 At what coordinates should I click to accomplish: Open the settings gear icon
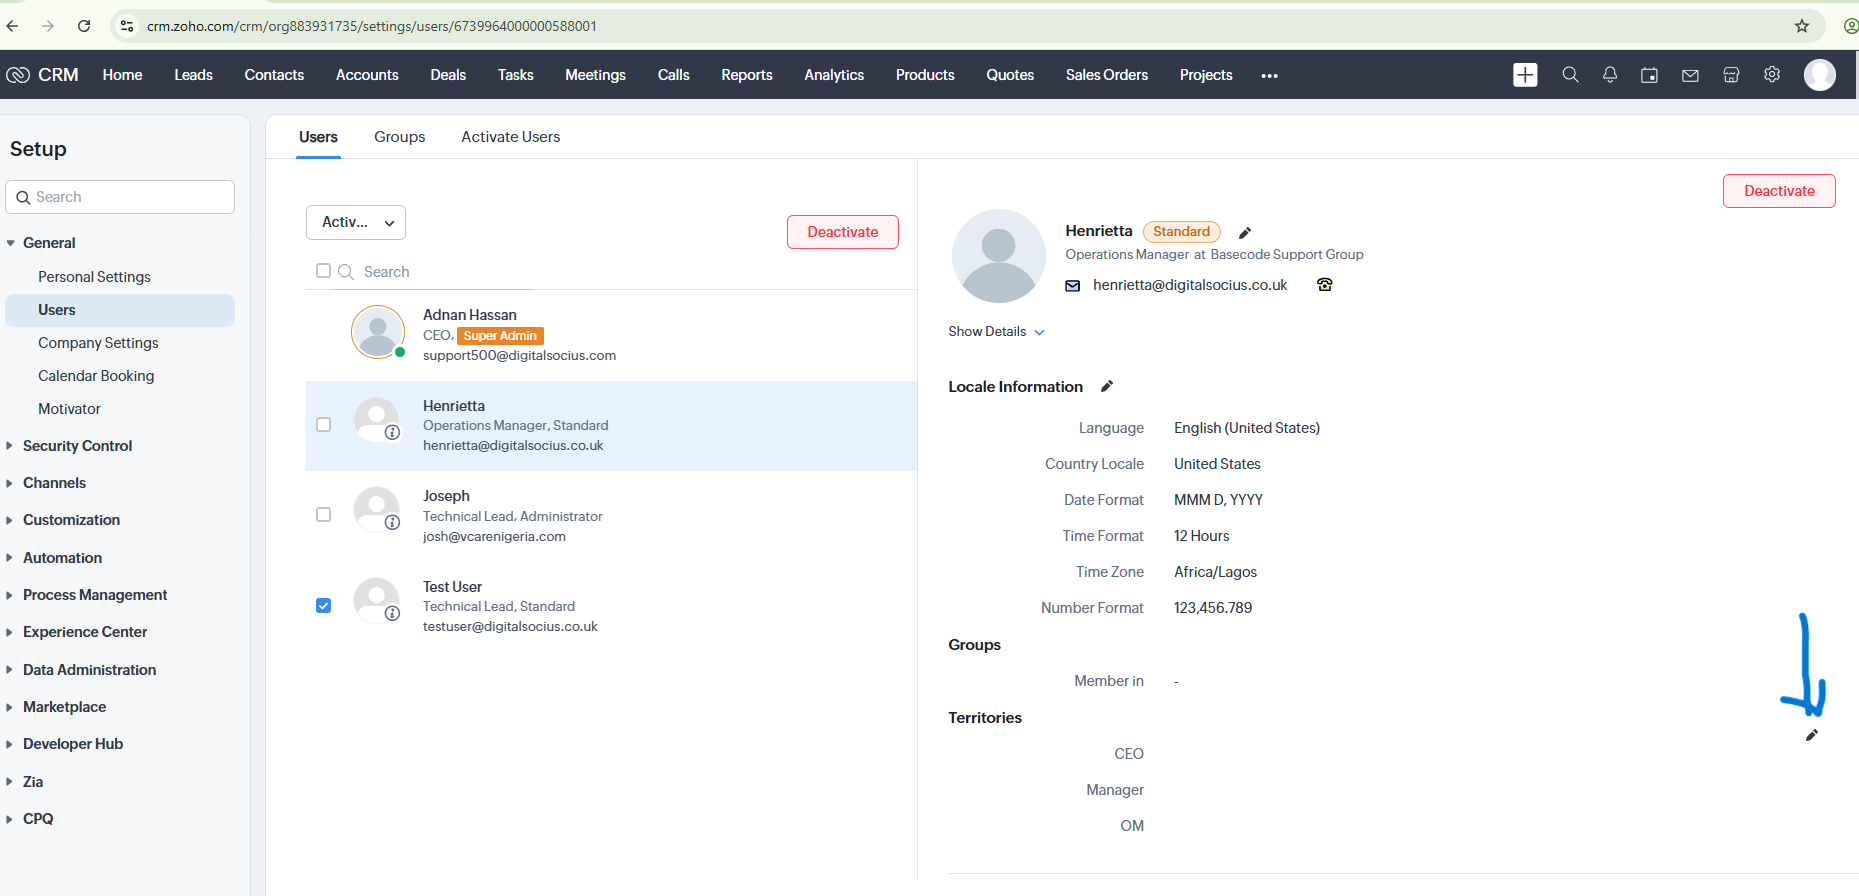pos(1772,74)
